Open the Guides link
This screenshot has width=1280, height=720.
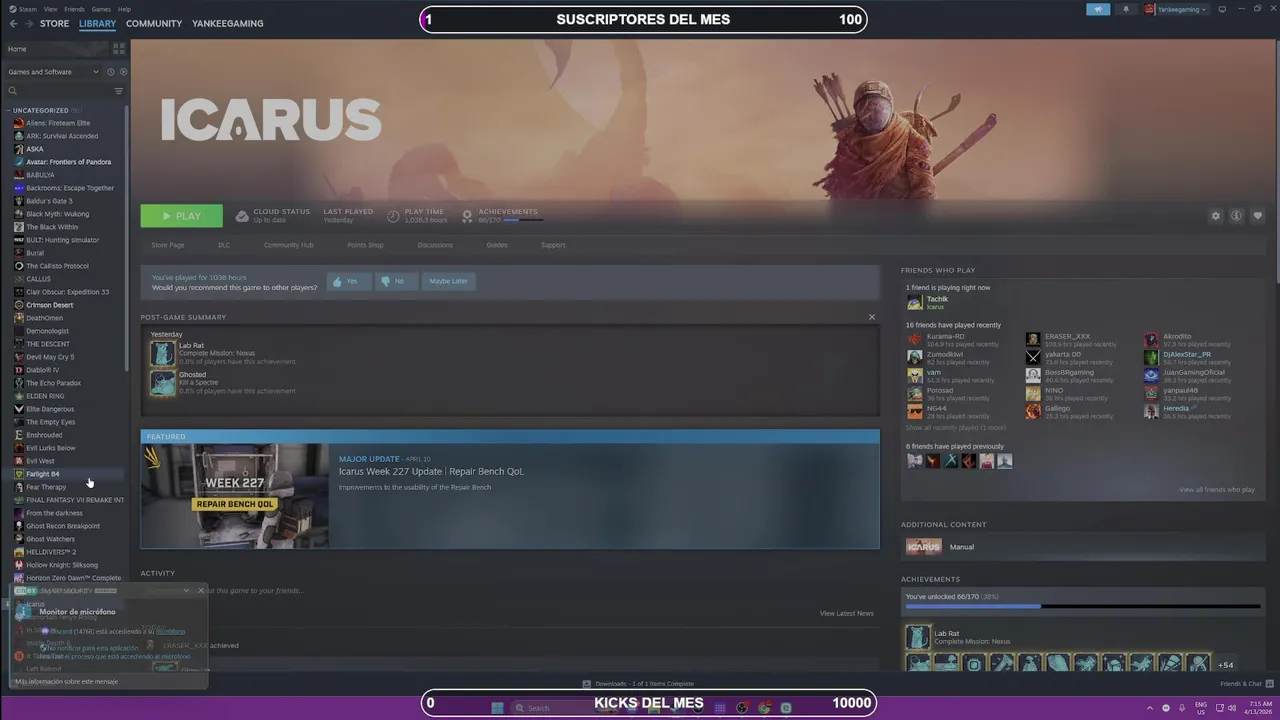point(497,245)
